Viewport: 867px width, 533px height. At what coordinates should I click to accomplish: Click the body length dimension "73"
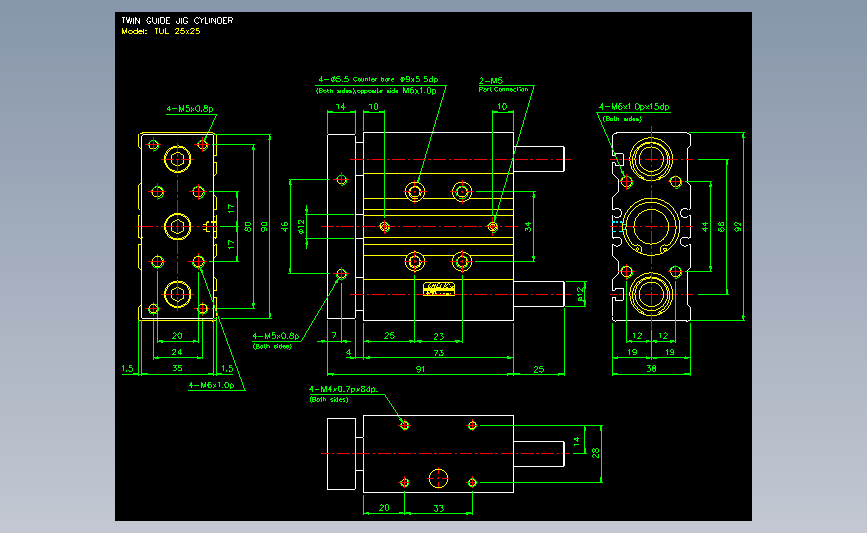tap(438, 353)
